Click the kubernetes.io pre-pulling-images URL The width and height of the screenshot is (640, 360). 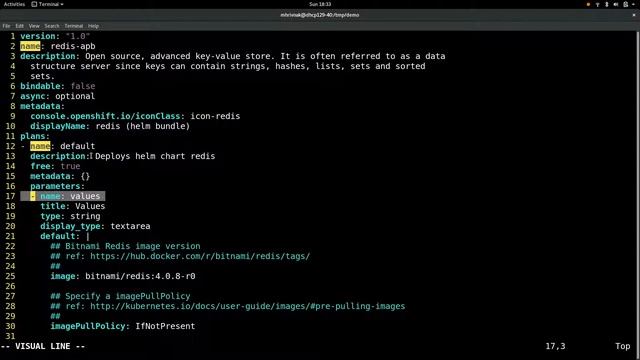click(x=248, y=306)
